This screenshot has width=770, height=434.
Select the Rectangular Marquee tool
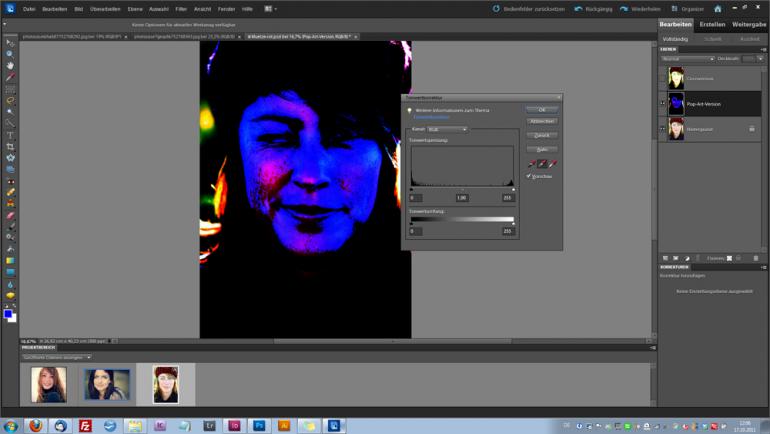click(10, 89)
